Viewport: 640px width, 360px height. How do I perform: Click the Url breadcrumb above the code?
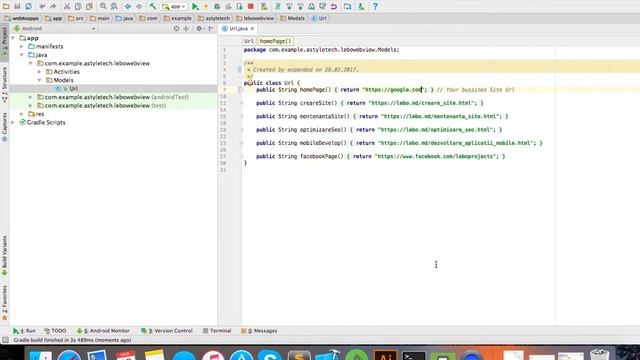pos(249,41)
